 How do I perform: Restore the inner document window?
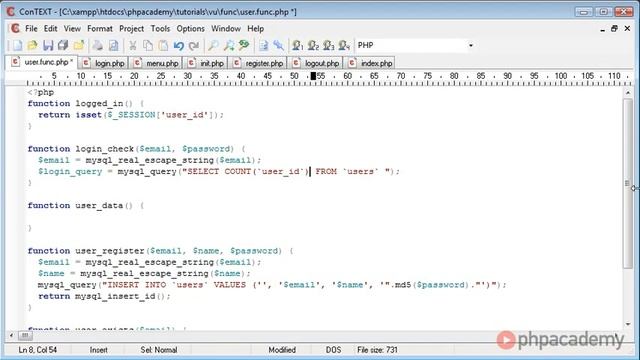click(614, 29)
